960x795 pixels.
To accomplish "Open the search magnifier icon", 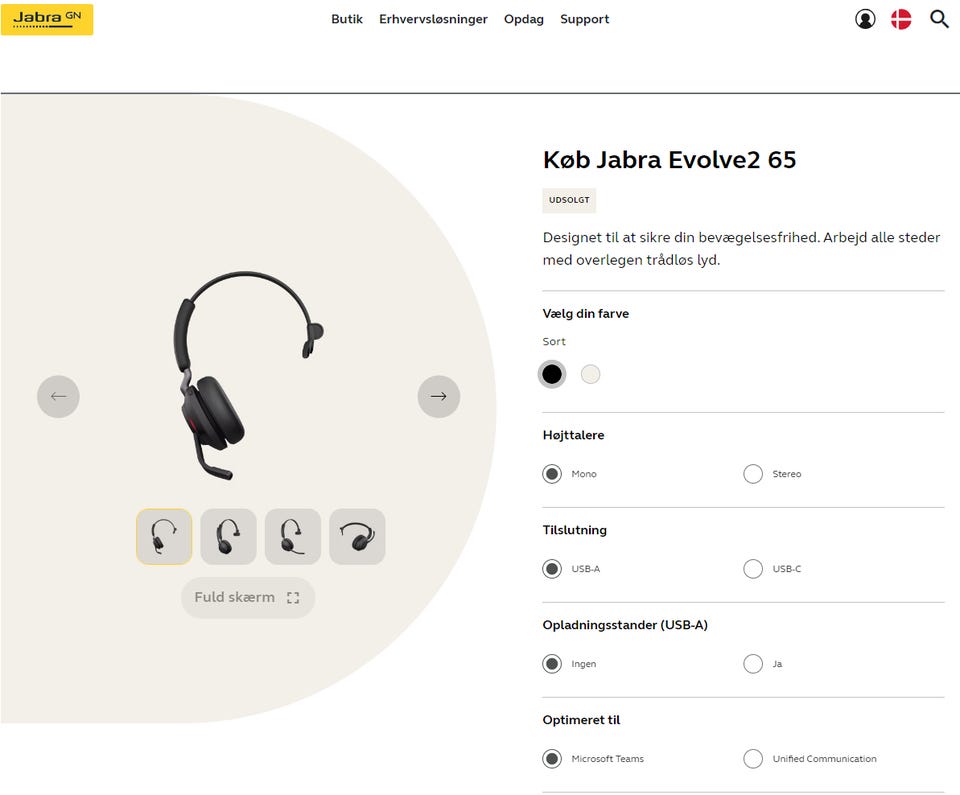I will (939, 19).
